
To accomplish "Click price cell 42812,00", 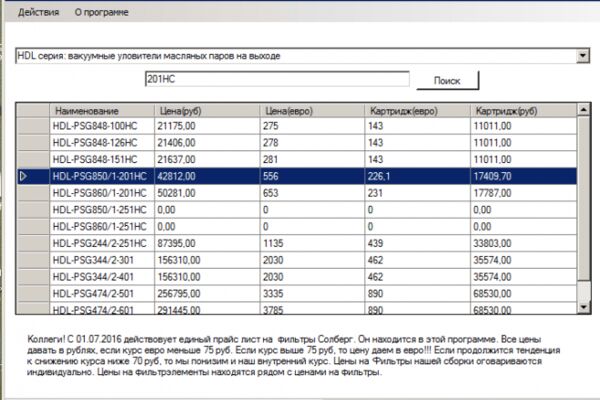I will [x=207, y=176].
